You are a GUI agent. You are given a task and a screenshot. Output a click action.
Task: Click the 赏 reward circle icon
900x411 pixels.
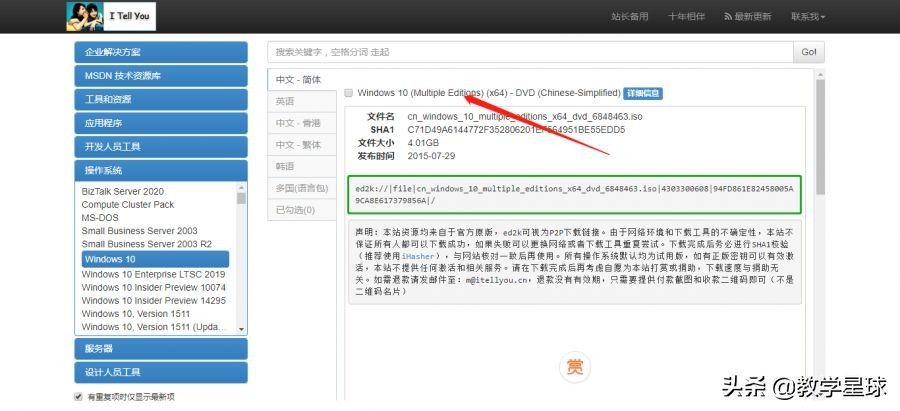[575, 367]
